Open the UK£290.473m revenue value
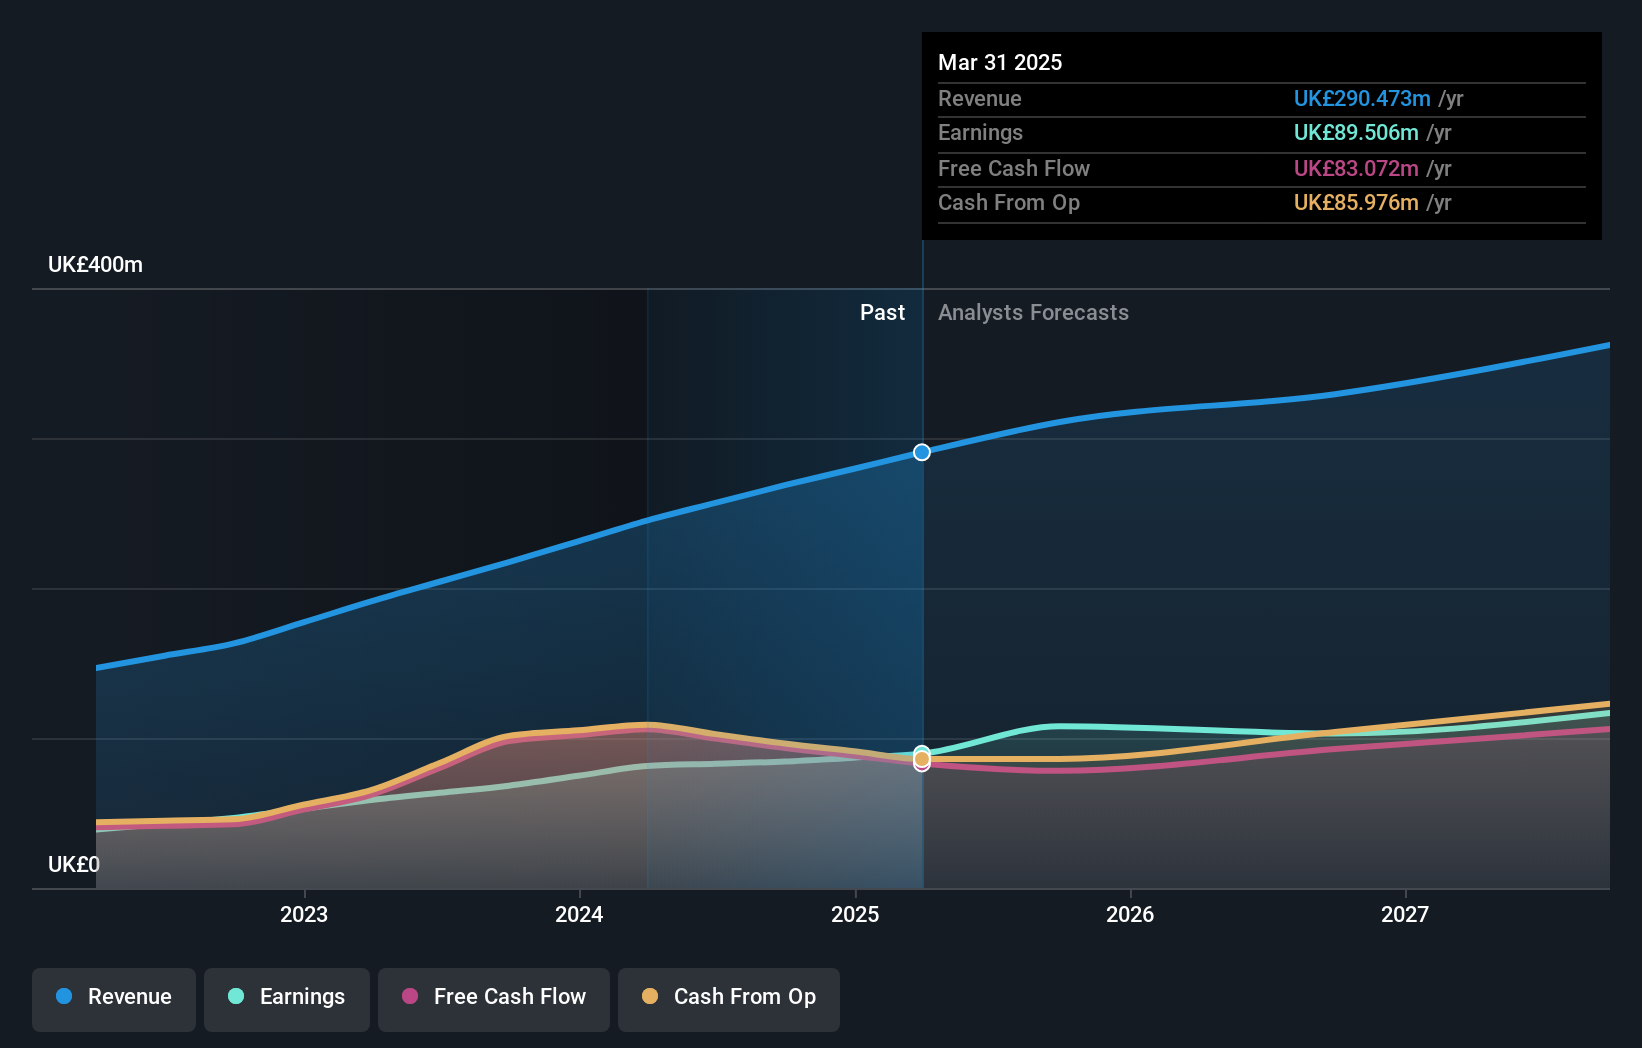 [1361, 98]
